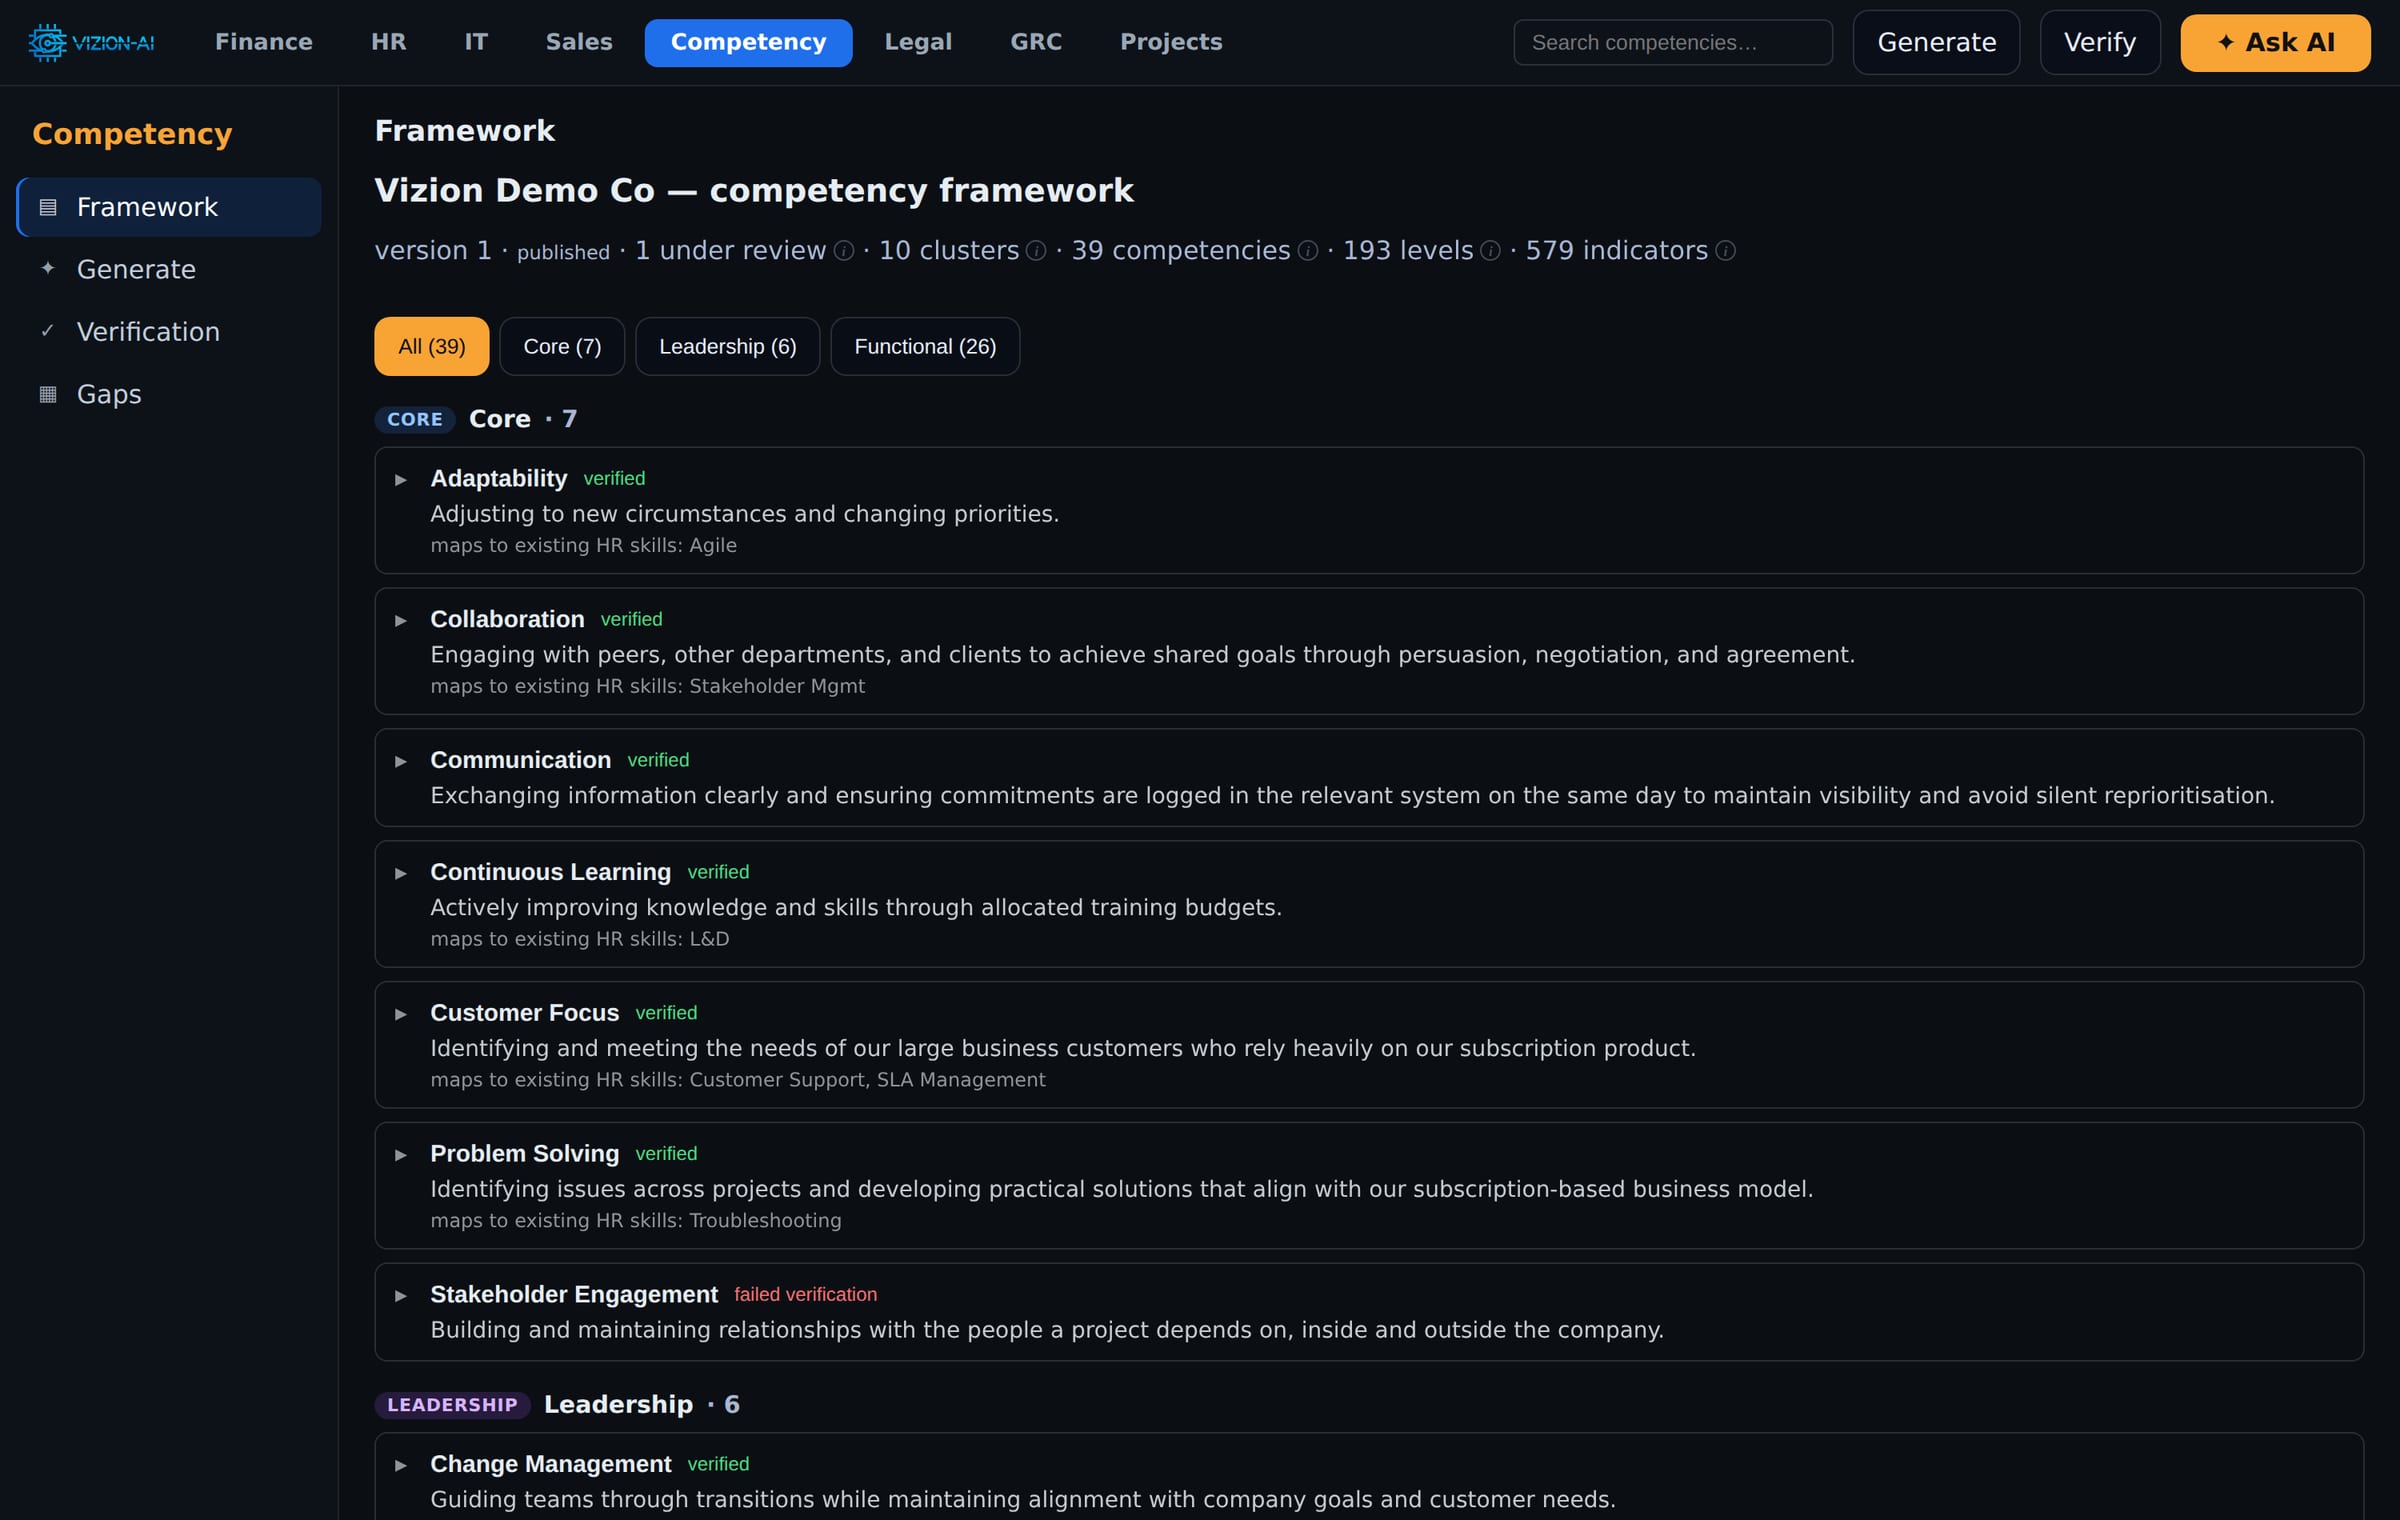The image size is (2400, 1520).
Task: Open the Sales module tab
Action: coord(579,42)
